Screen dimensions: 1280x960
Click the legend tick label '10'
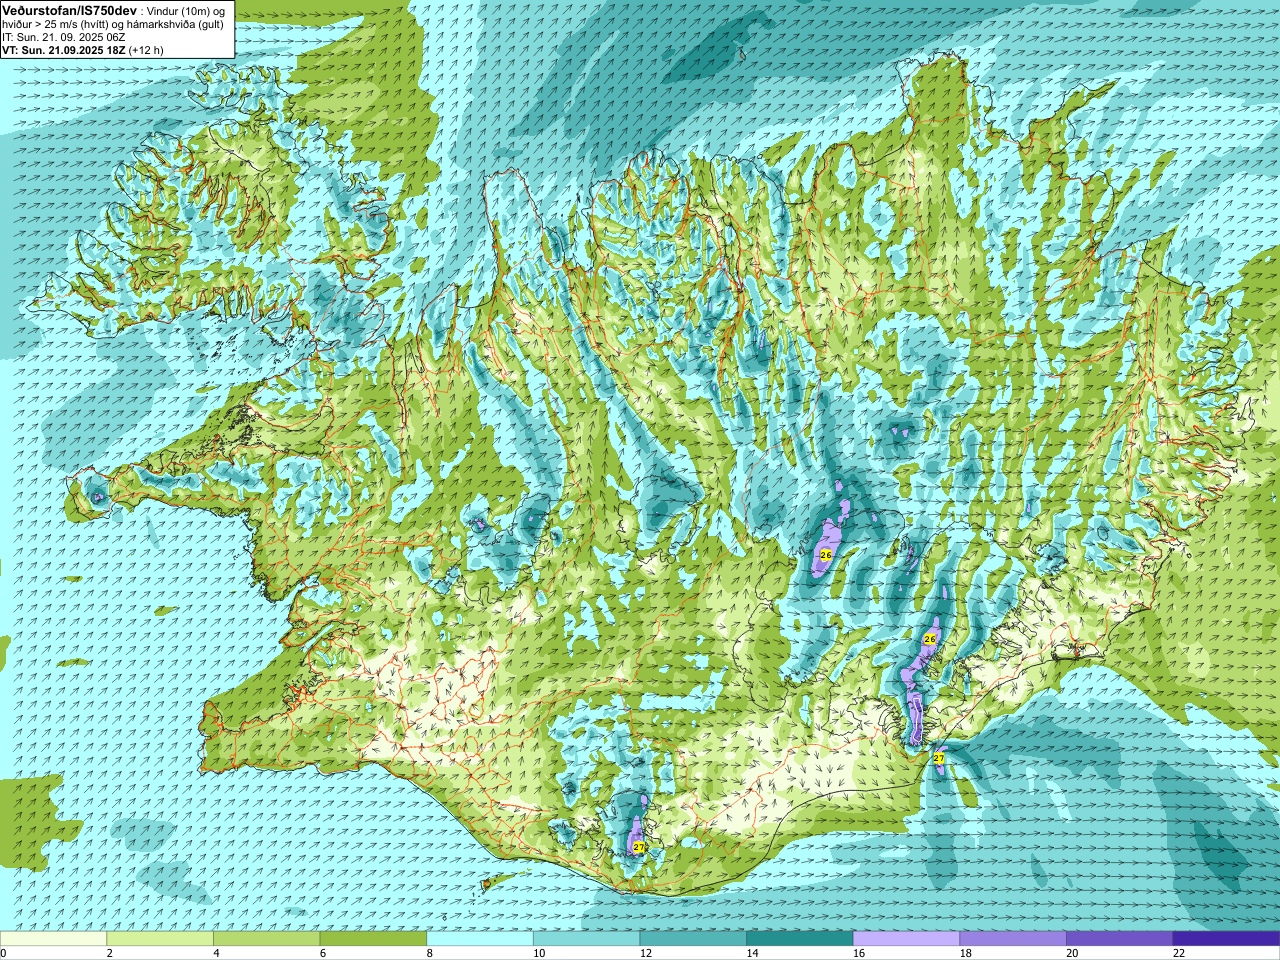[x=538, y=953]
